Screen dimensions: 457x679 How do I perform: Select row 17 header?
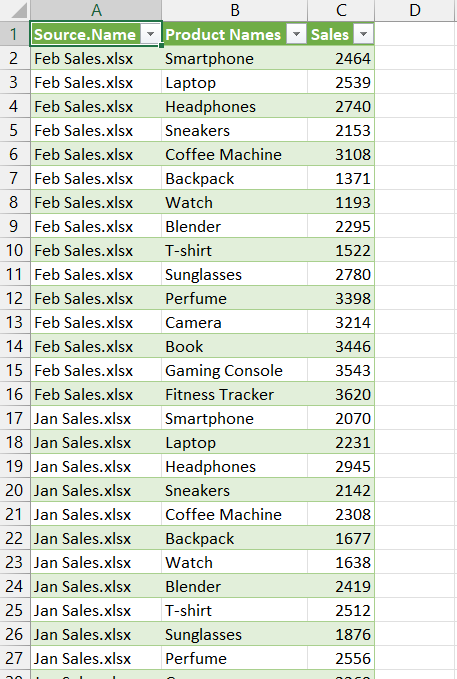[x=15, y=418]
